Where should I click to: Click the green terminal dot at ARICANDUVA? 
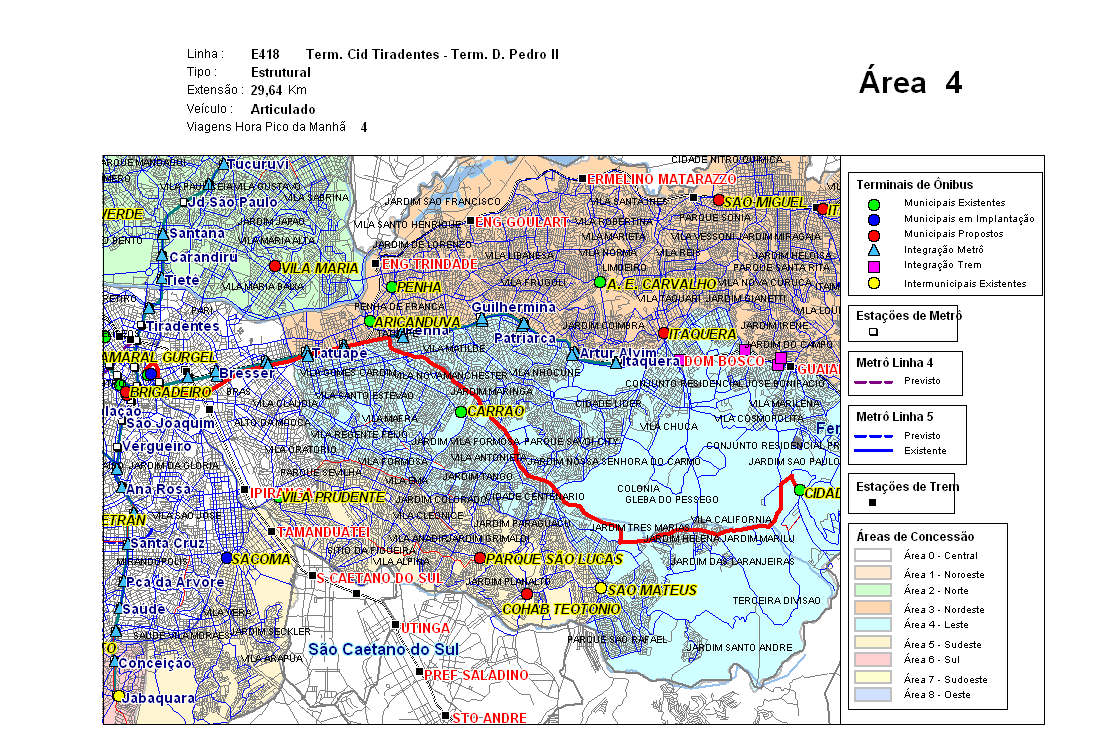coord(369,321)
